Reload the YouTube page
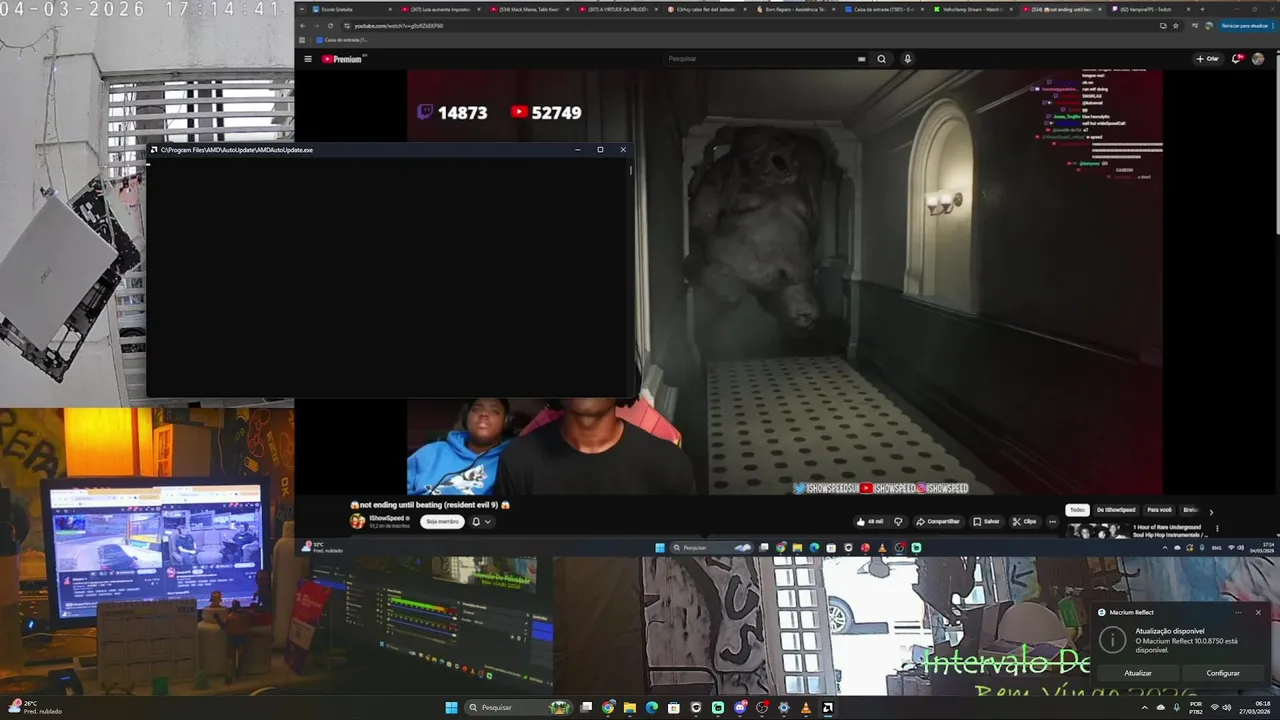1280x720 pixels. pyautogui.click(x=330, y=26)
